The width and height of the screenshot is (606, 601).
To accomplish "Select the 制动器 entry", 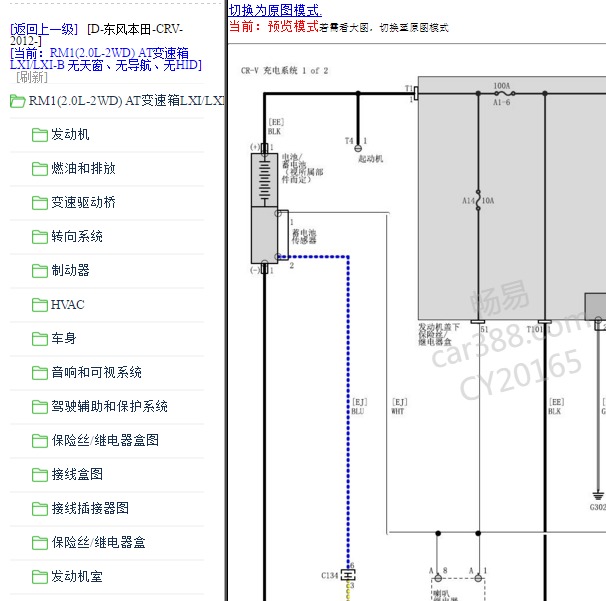I will click(70, 271).
